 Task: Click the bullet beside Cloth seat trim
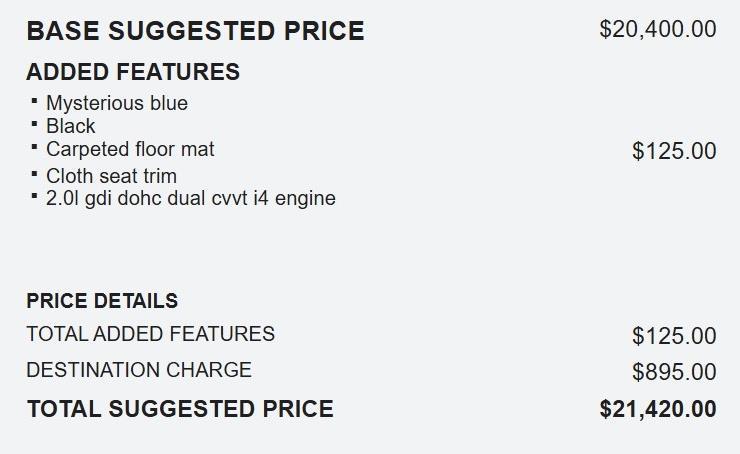(34, 174)
